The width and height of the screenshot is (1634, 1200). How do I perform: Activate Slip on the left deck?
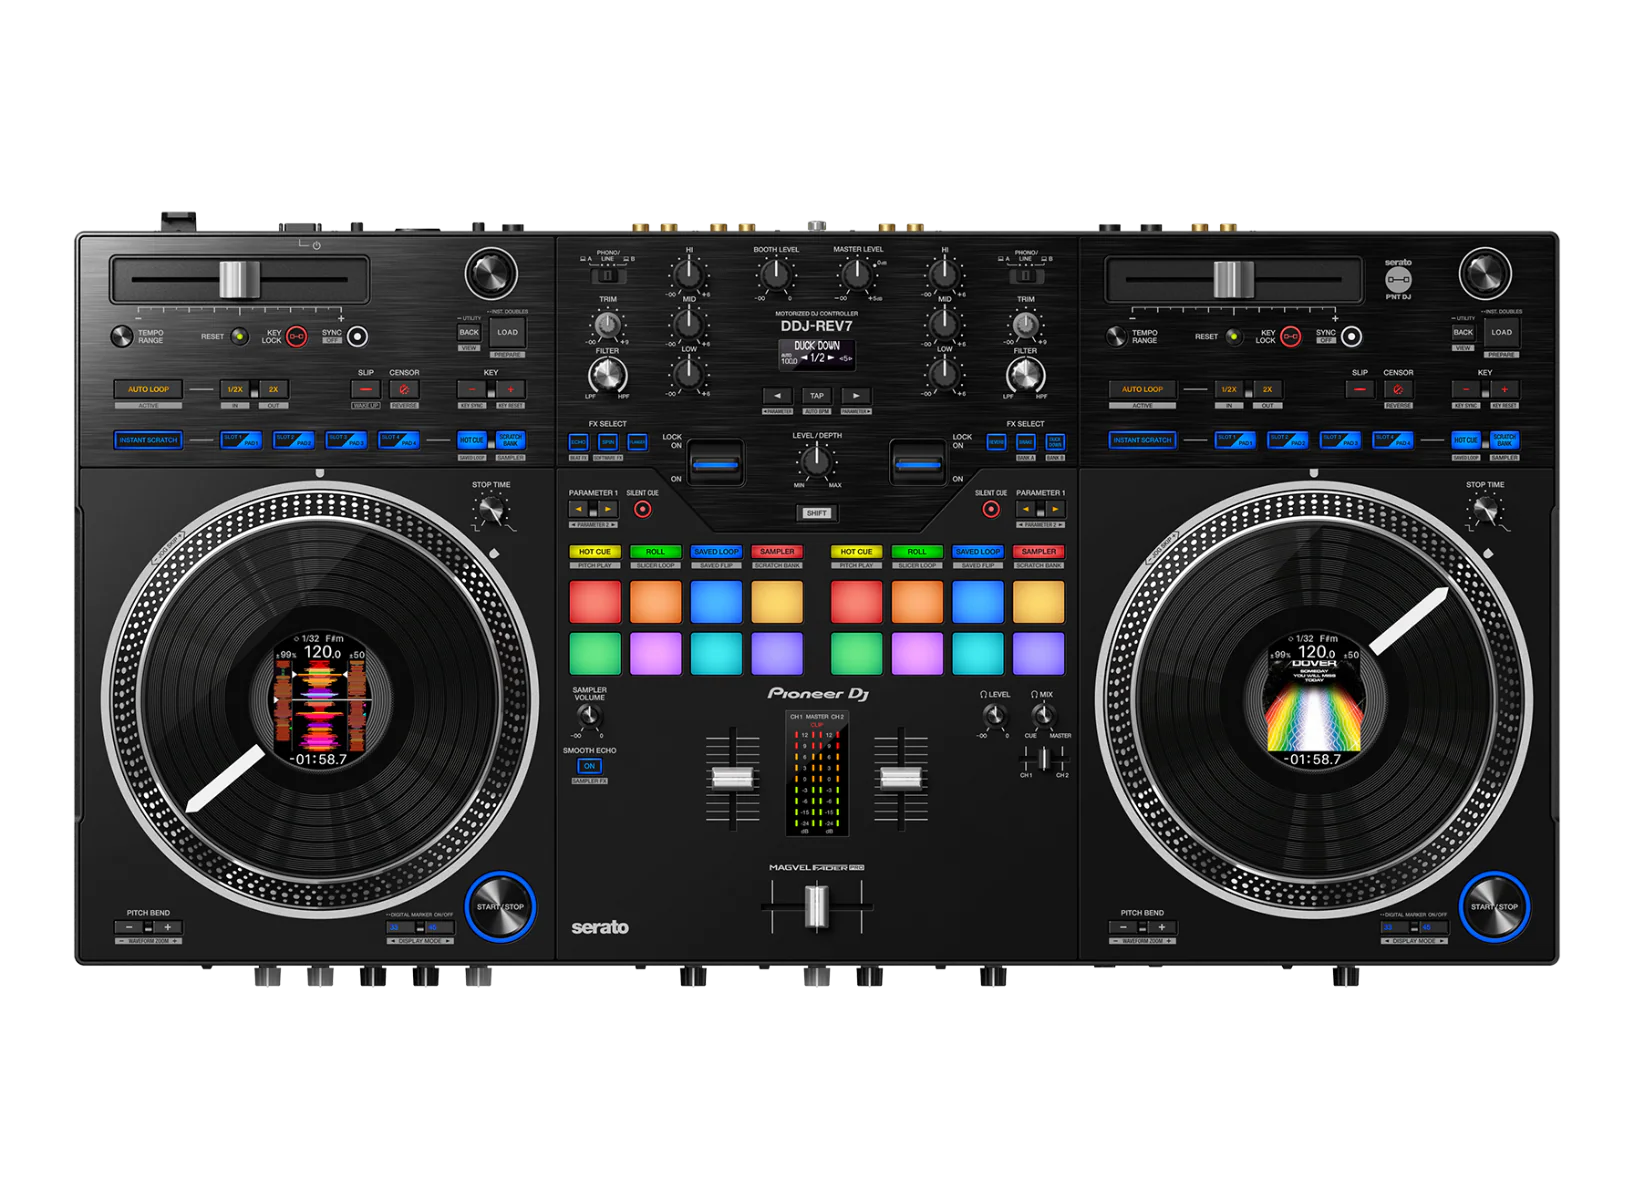pos(366,389)
